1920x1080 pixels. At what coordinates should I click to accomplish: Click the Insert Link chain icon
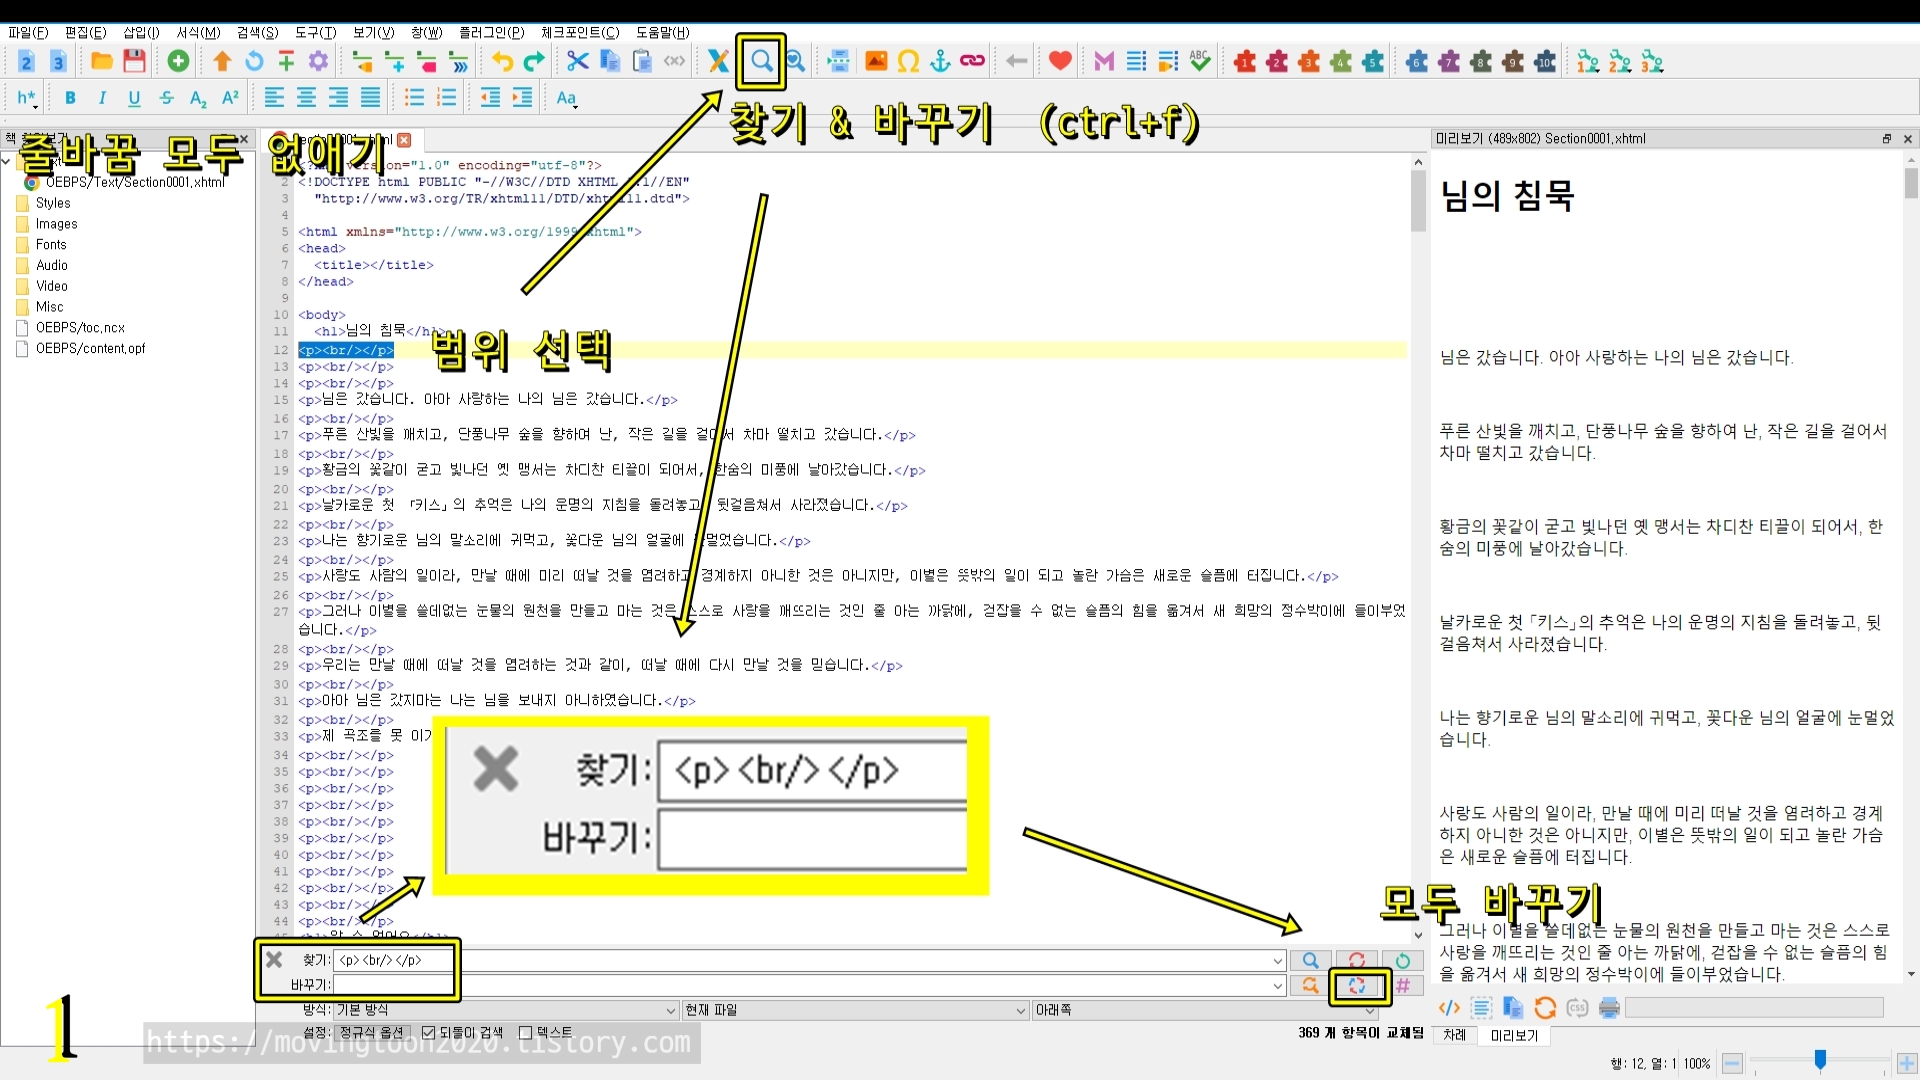972,62
